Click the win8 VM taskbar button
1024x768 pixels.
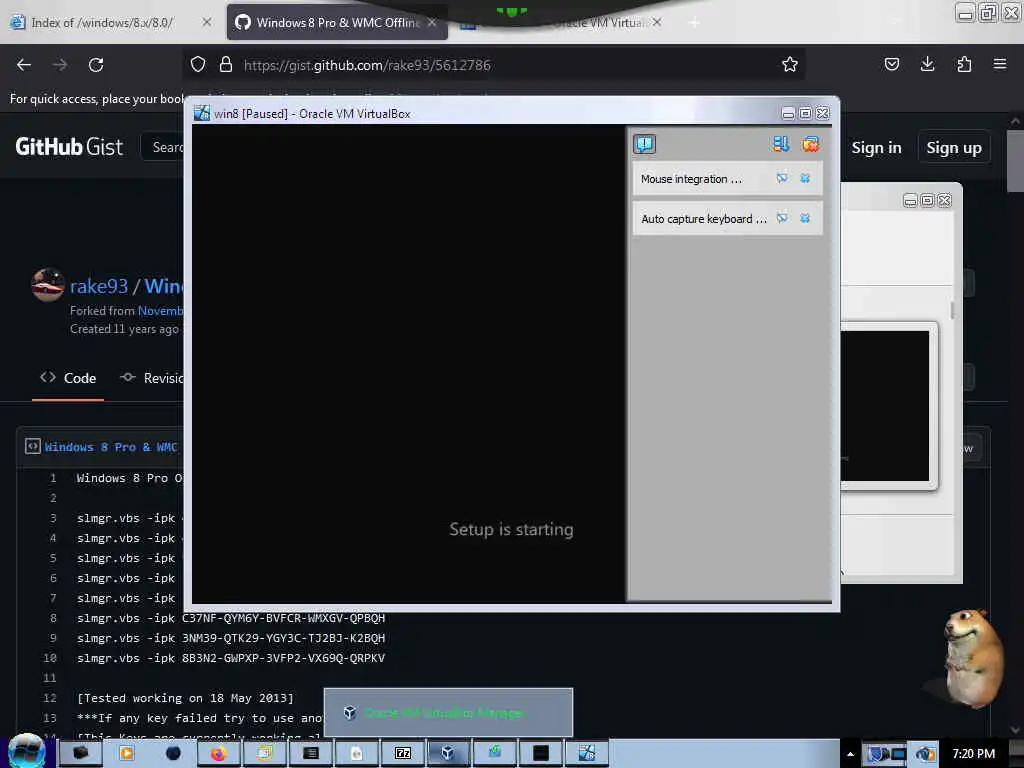click(587, 754)
